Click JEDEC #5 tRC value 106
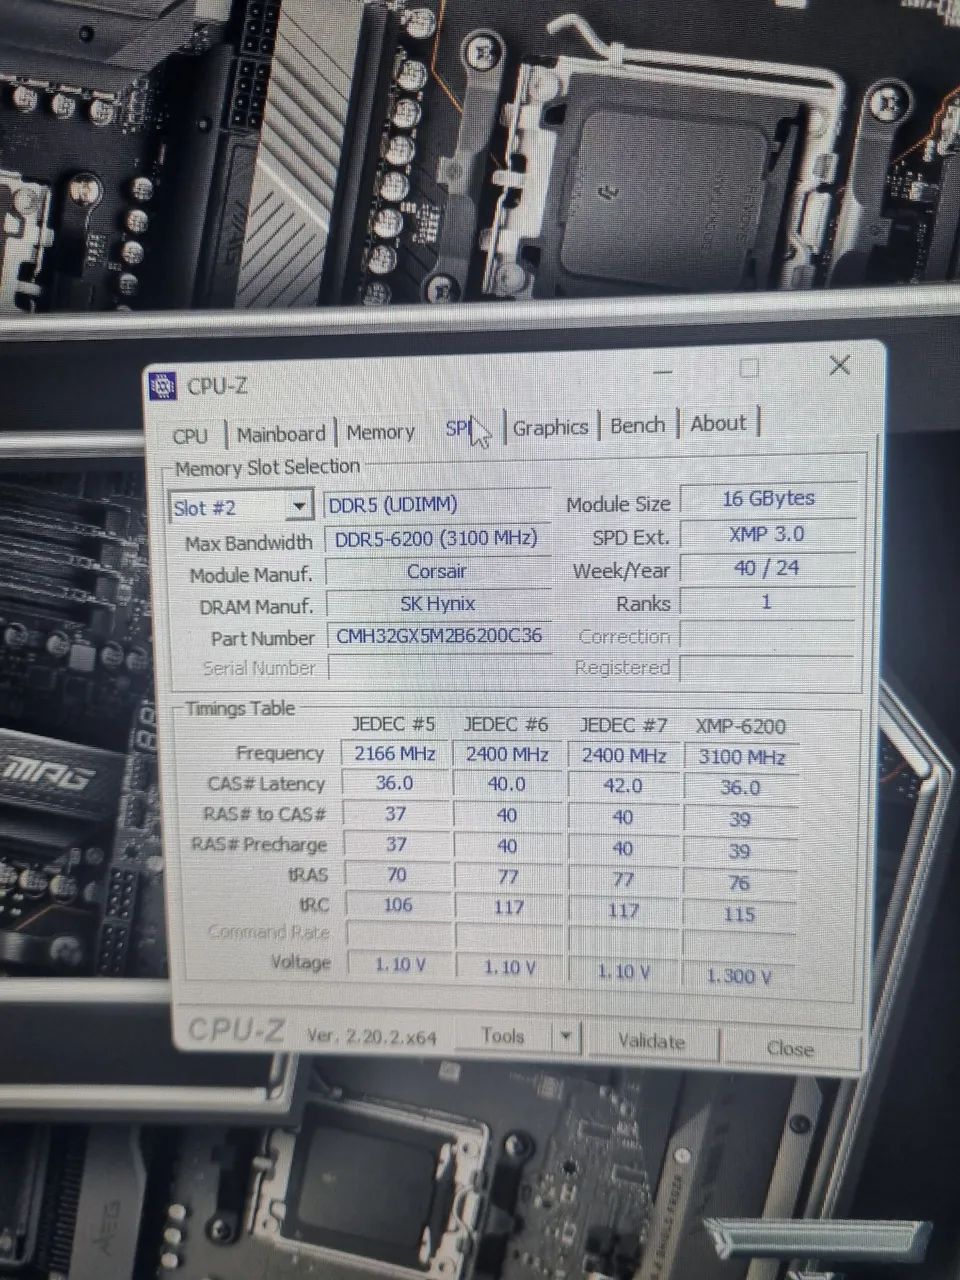Viewport: 960px width, 1280px height. pos(397,905)
